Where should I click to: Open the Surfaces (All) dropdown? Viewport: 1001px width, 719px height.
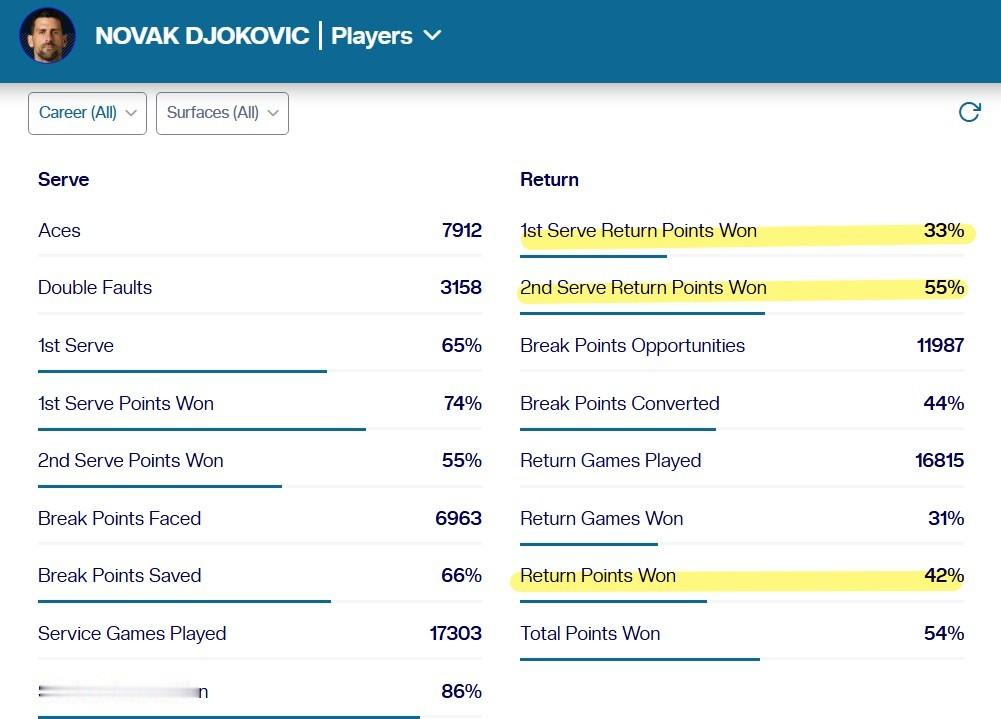click(222, 113)
